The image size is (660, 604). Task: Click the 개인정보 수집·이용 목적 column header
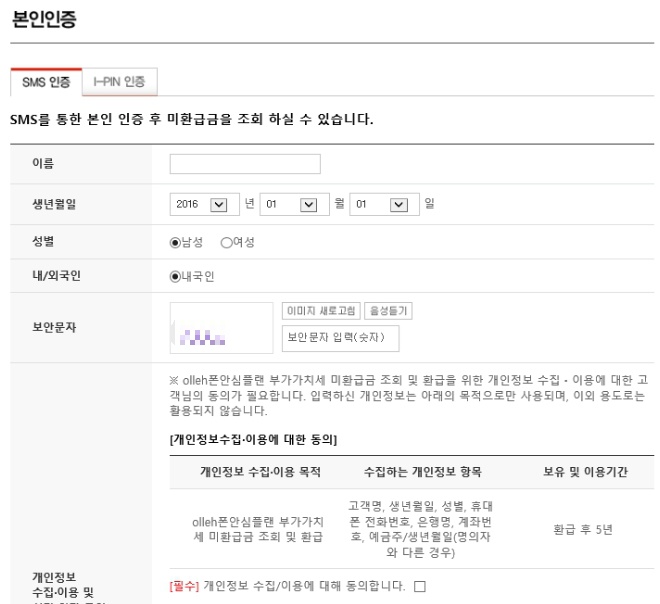point(261,472)
